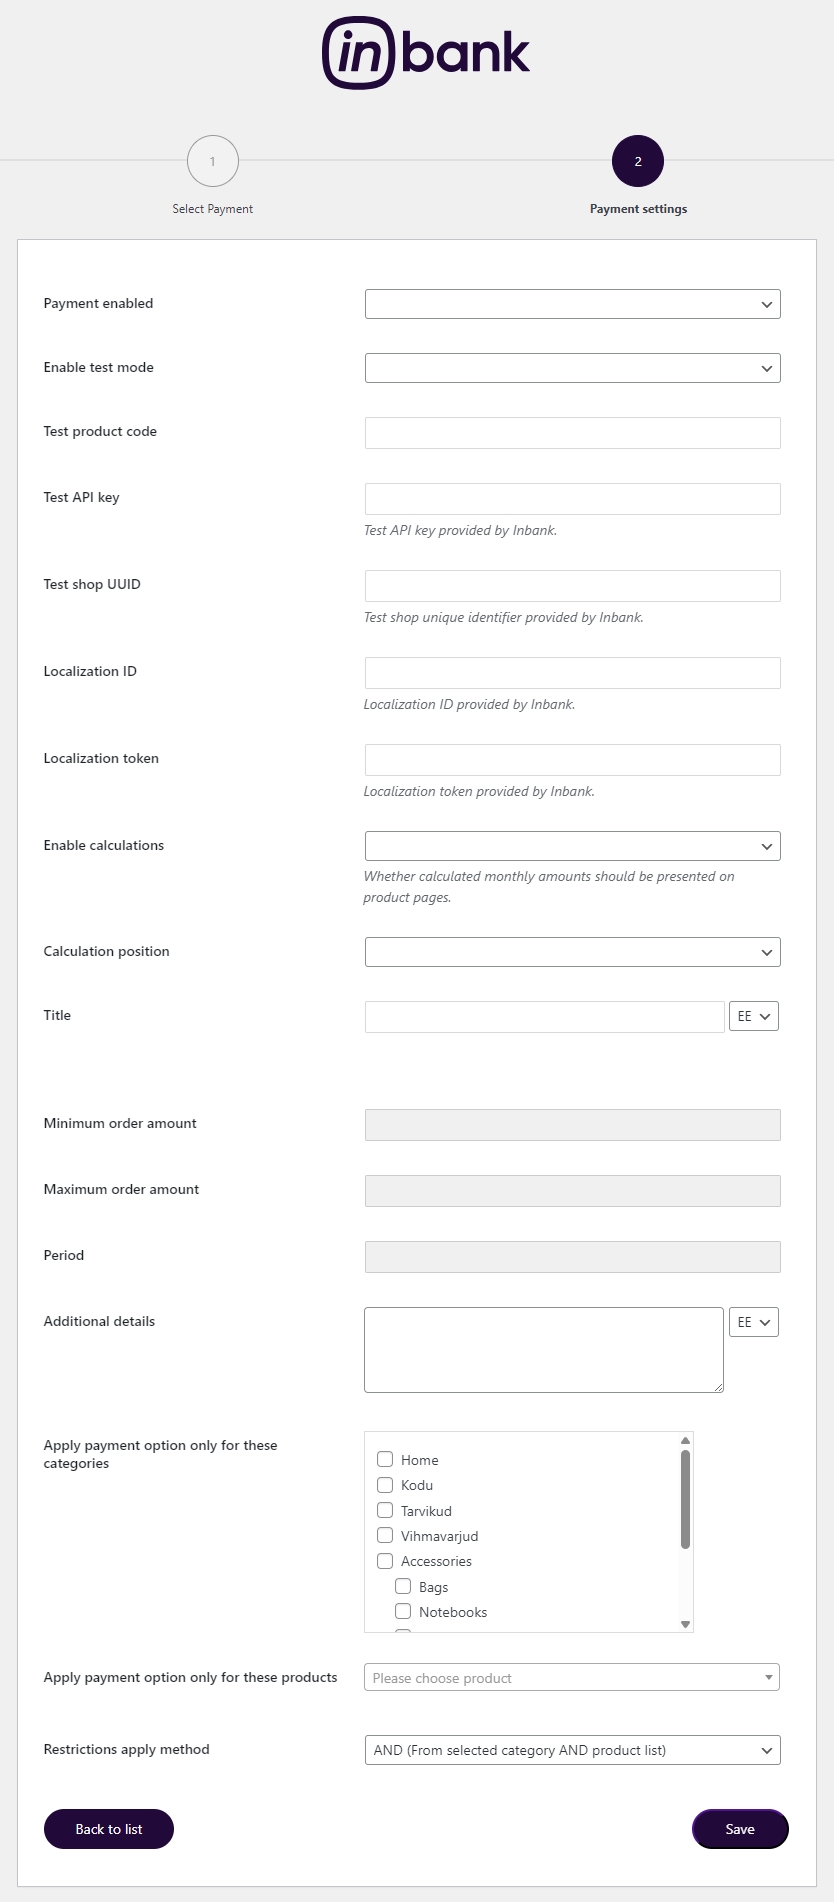The width and height of the screenshot is (834, 1902).
Task: Expand the Enable test mode dropdown
Action: 572,368
